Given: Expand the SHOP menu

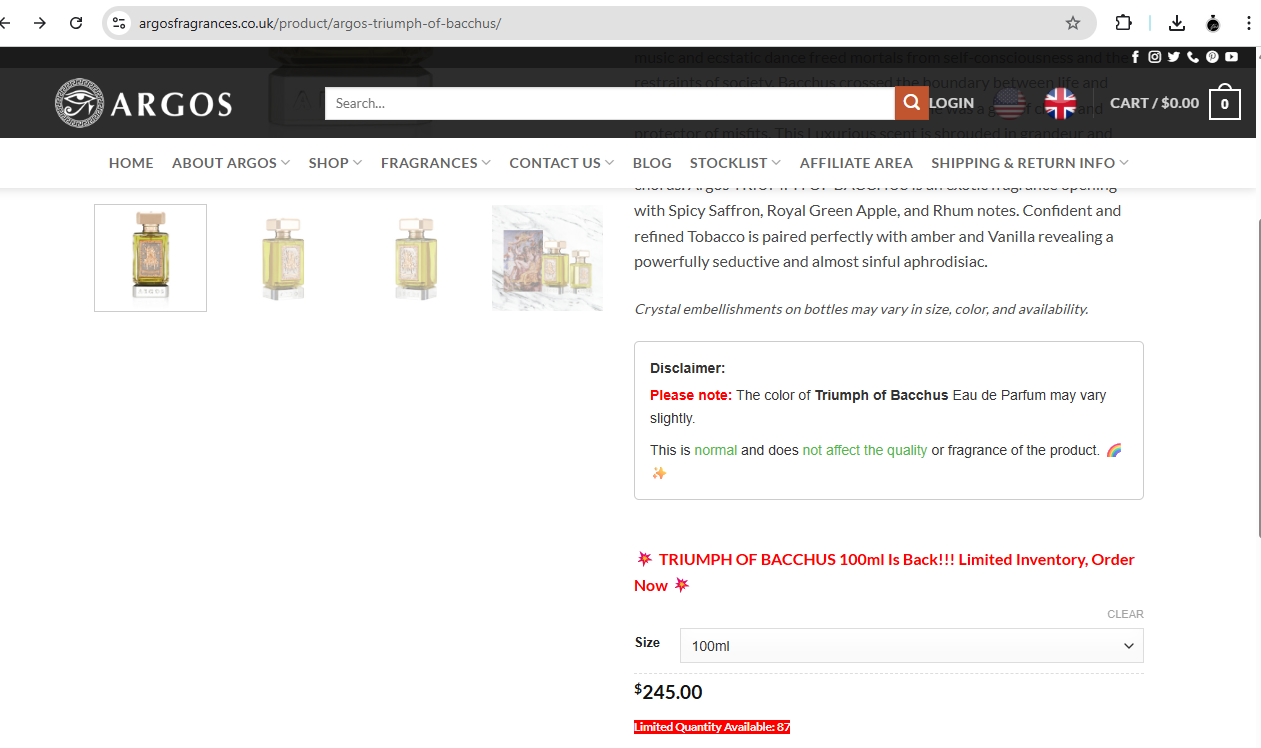Looking at the screenshot, I should pyautogui.click(x=335, y=163).
